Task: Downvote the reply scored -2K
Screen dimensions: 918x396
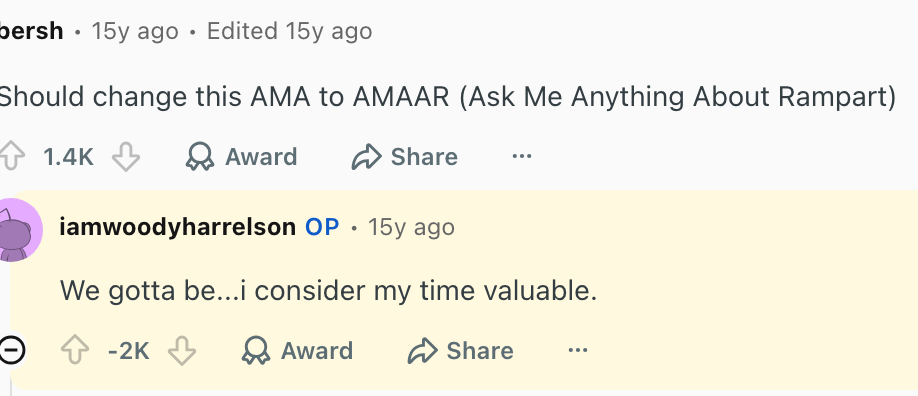Action: click(x=181, y=351)
